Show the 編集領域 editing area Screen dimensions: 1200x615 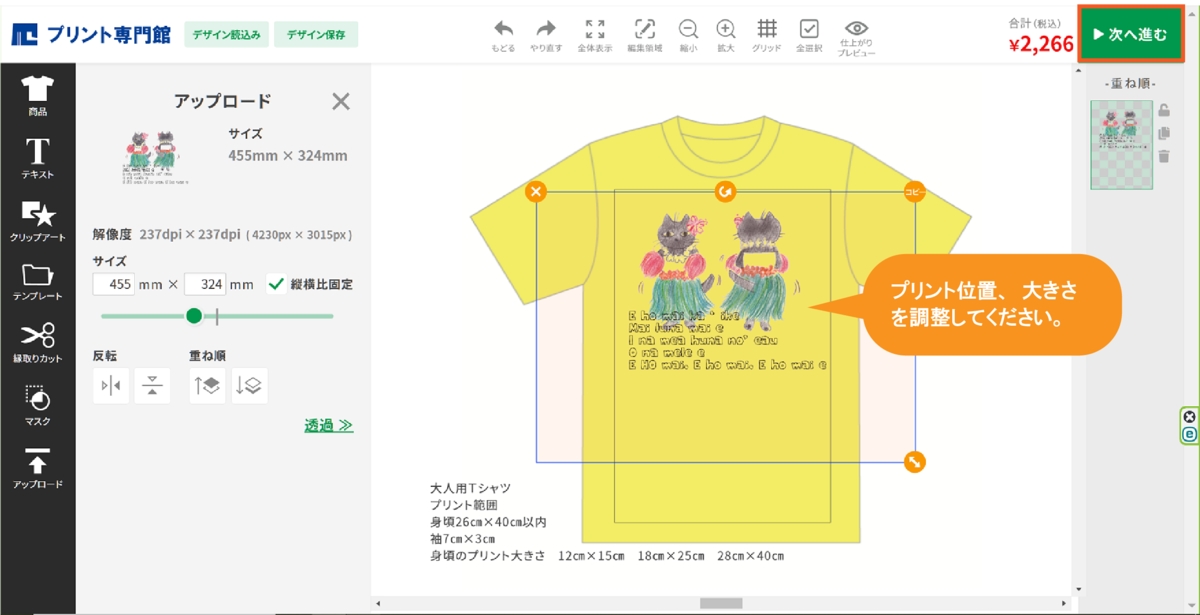(x=645, y=35)
